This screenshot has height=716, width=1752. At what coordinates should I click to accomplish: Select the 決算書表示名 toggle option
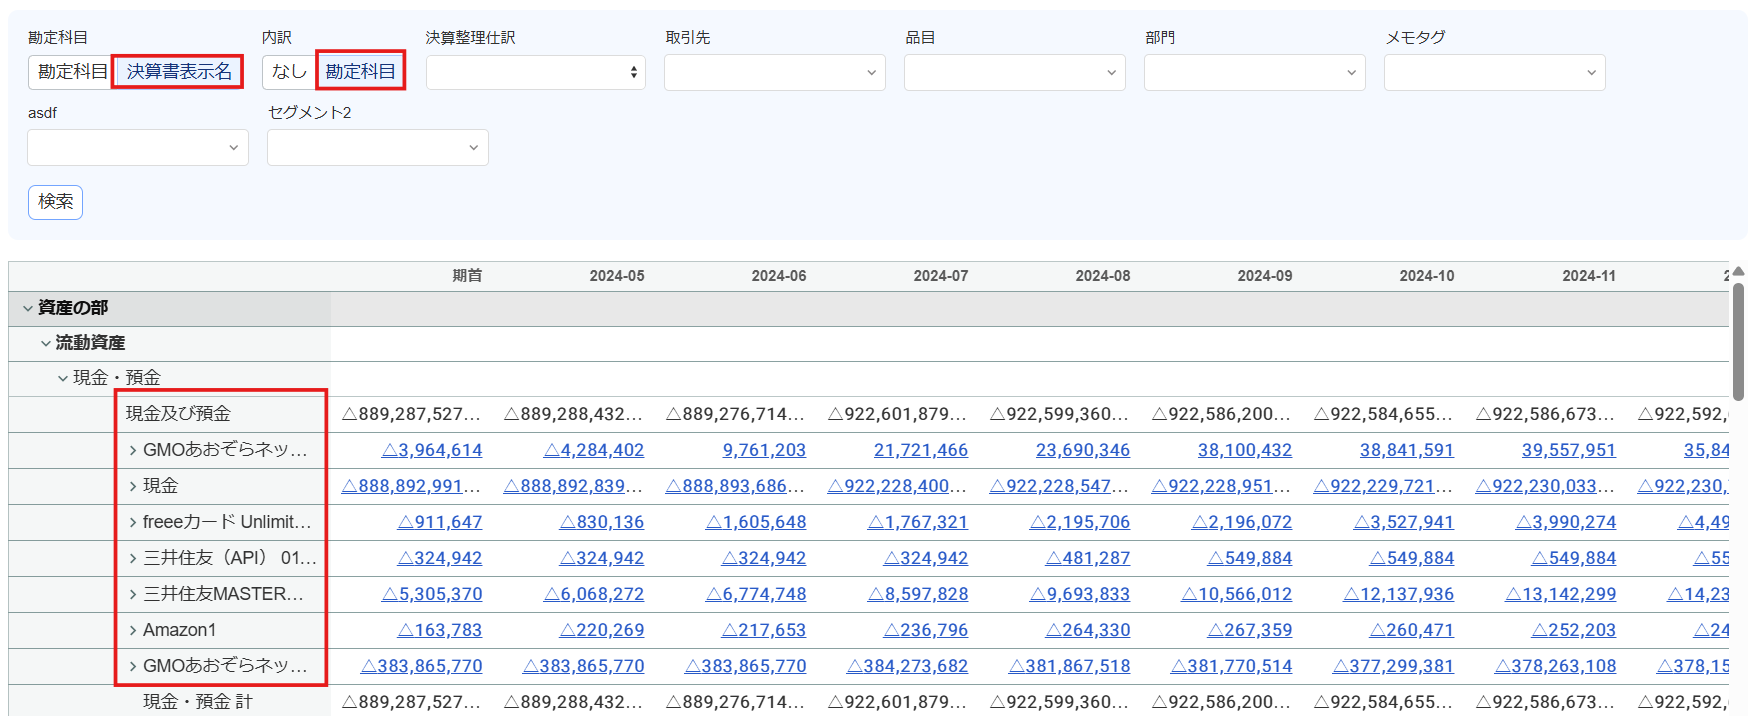[179, 72]
